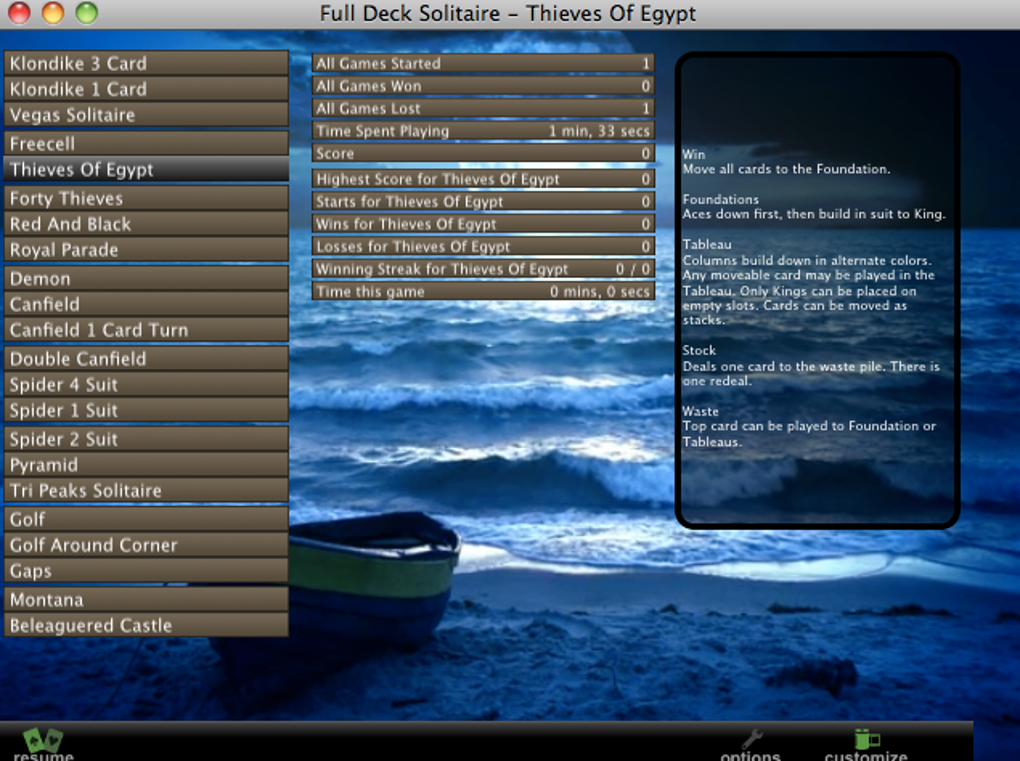Screen dimensions: 1020x761
Task: Zoom window with the green button
Action: pos(87,12)
